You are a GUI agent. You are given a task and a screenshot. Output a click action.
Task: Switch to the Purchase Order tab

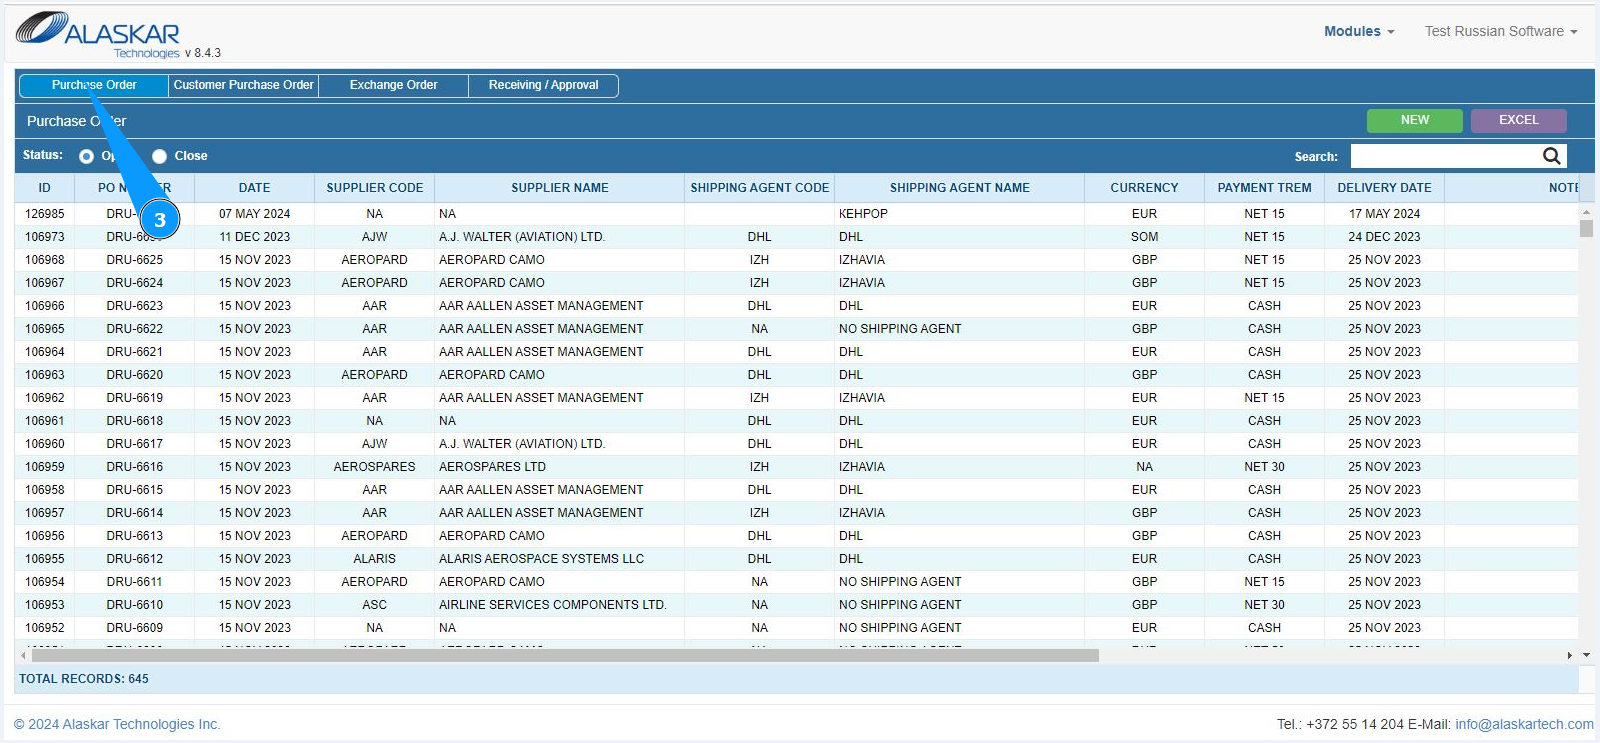(94, 85)
